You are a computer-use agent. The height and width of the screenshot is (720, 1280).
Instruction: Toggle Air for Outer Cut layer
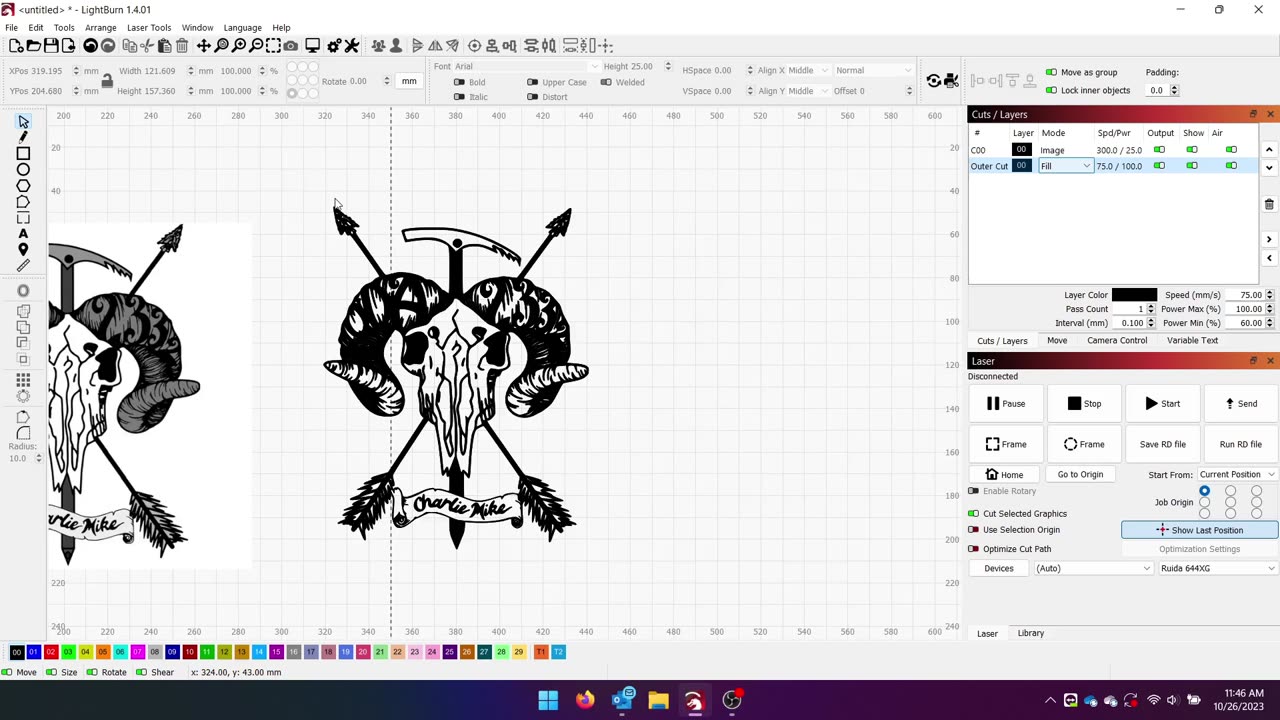tap(1231, 166)
